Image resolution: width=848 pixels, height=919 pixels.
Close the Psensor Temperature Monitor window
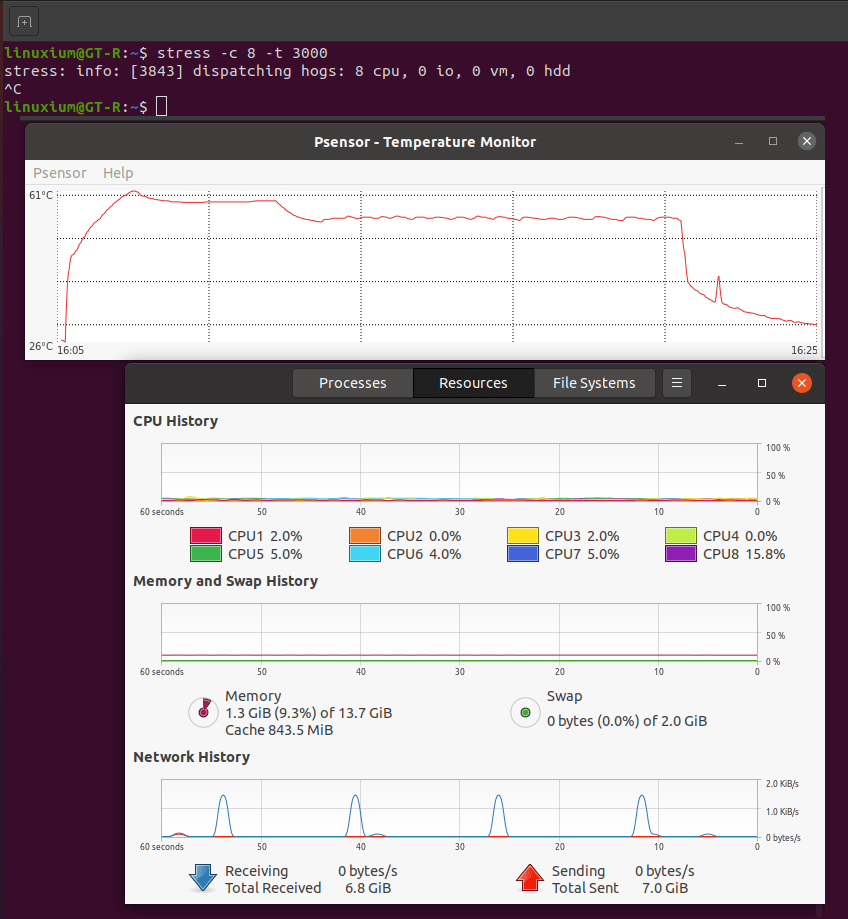807,141
